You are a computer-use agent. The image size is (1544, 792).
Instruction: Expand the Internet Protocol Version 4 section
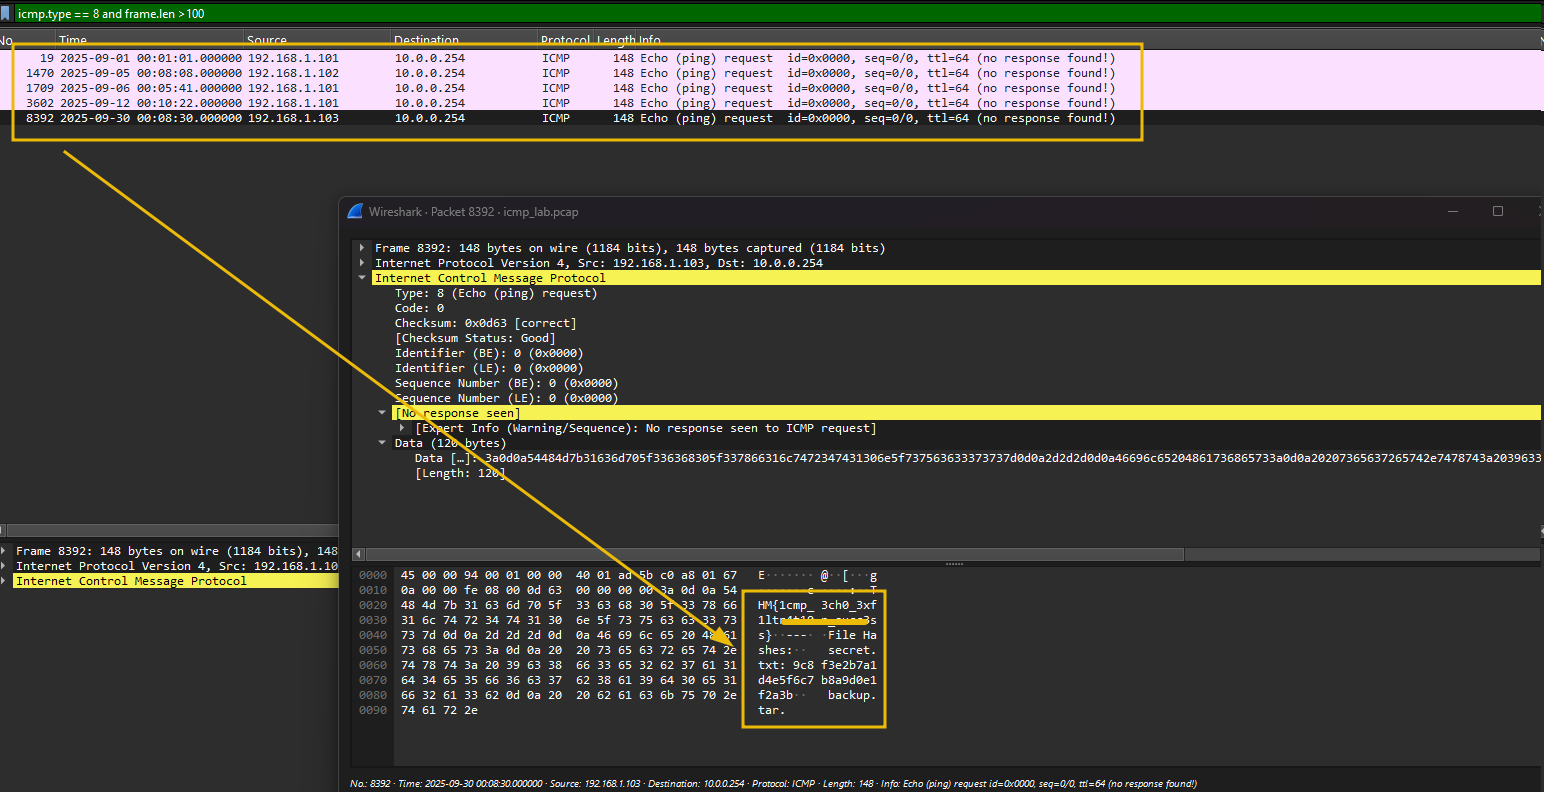(362, 262)
